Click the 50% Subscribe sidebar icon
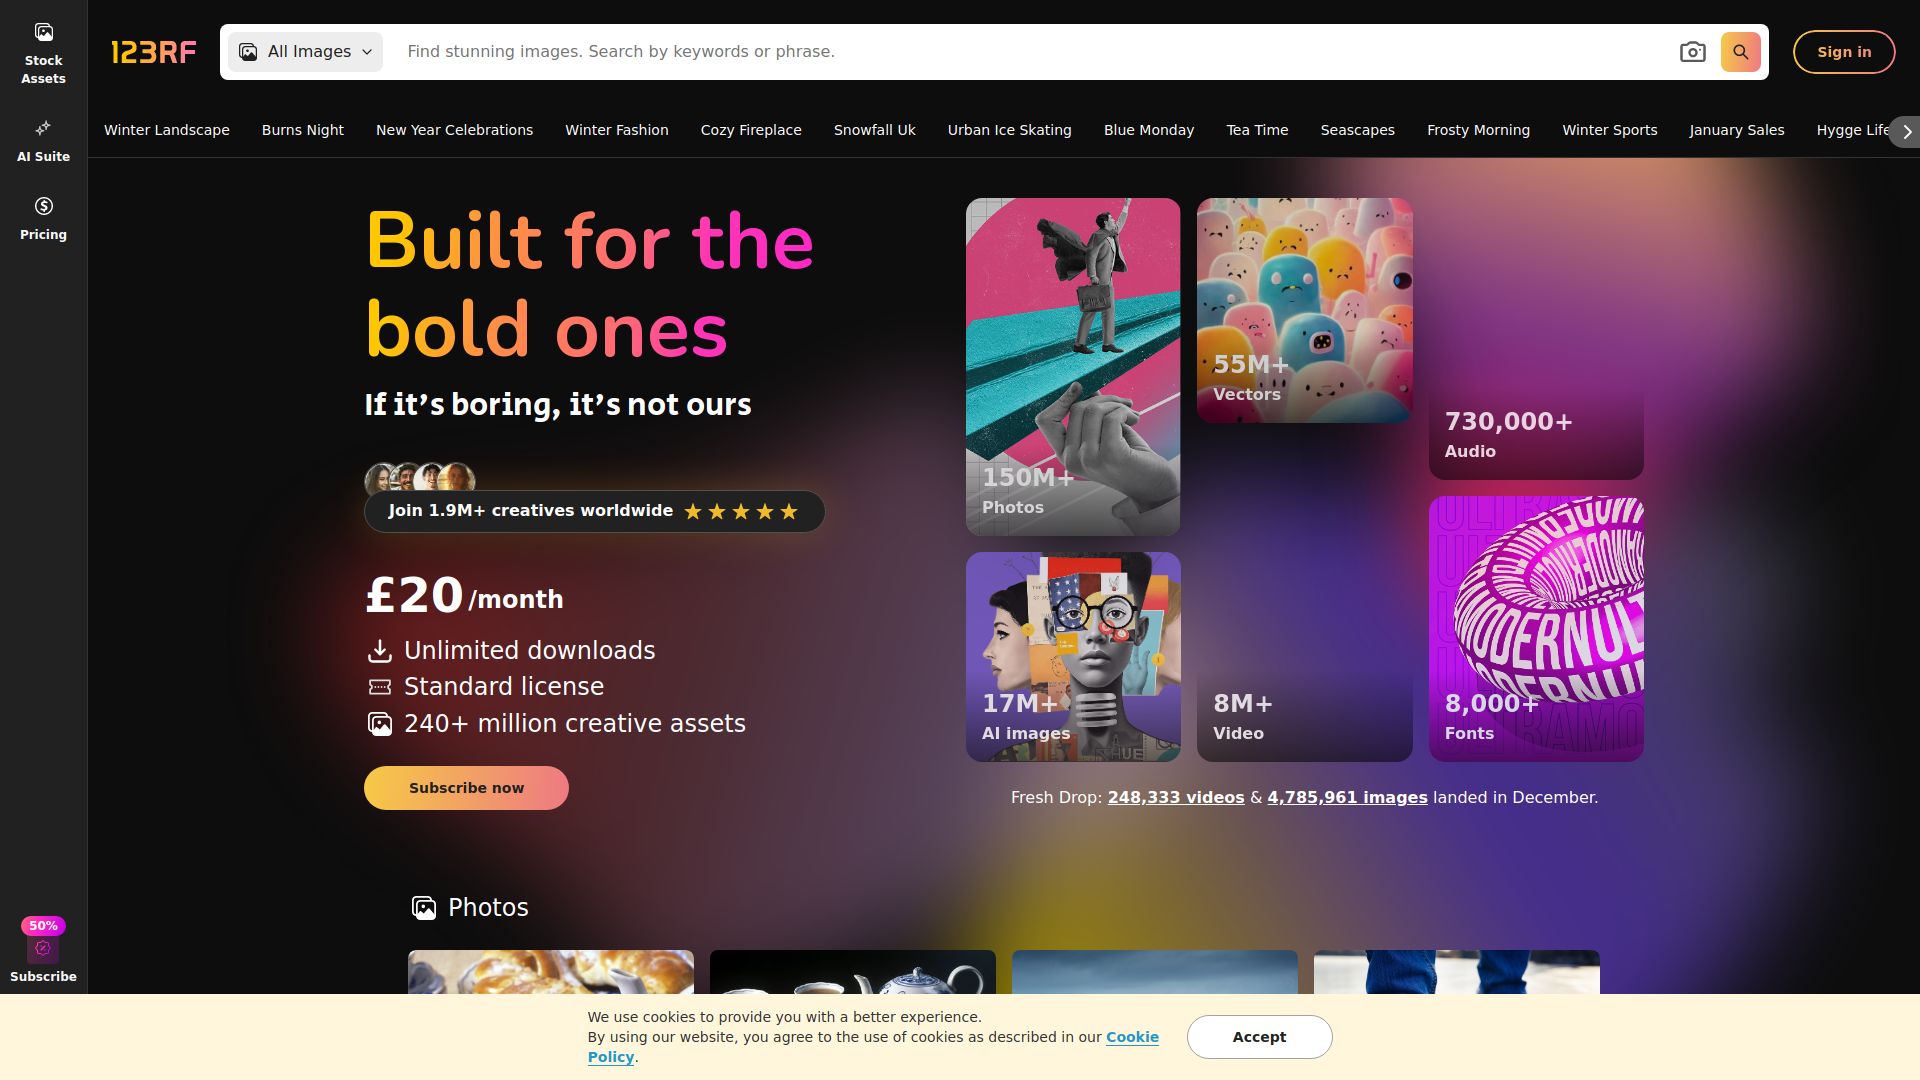Image resolution: width=1920 pixels, height=1080 pixels. [43, 950]
